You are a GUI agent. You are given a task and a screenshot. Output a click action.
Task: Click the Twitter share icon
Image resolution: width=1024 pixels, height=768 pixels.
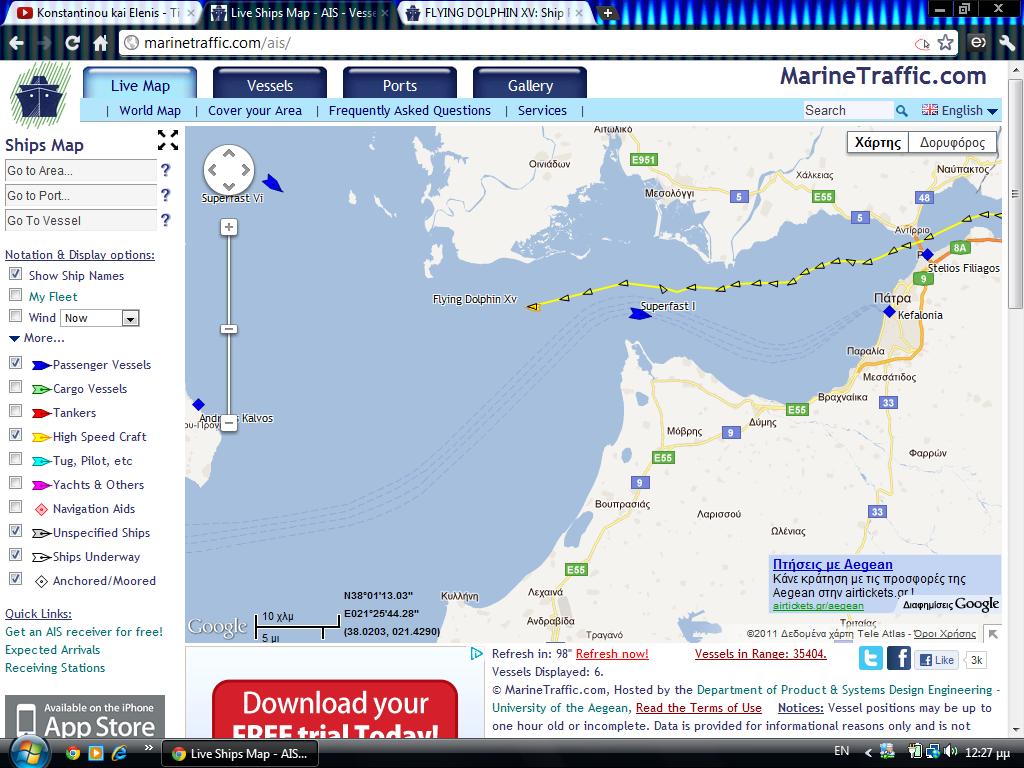point(871,658)
